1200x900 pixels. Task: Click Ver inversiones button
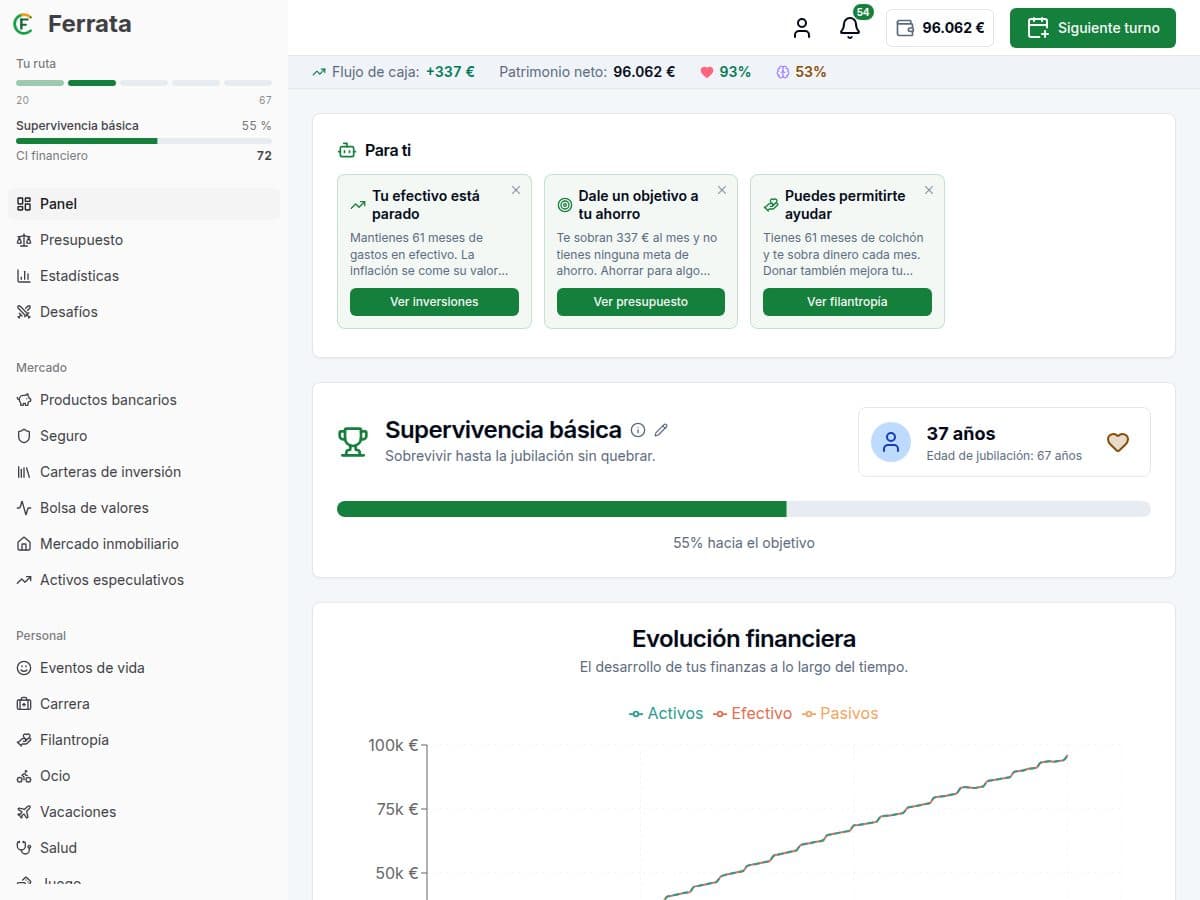[434, 302]
